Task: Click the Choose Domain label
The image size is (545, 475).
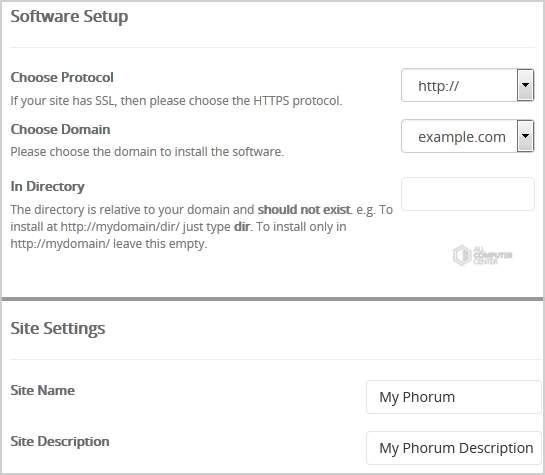Action: tap(60, 129)
